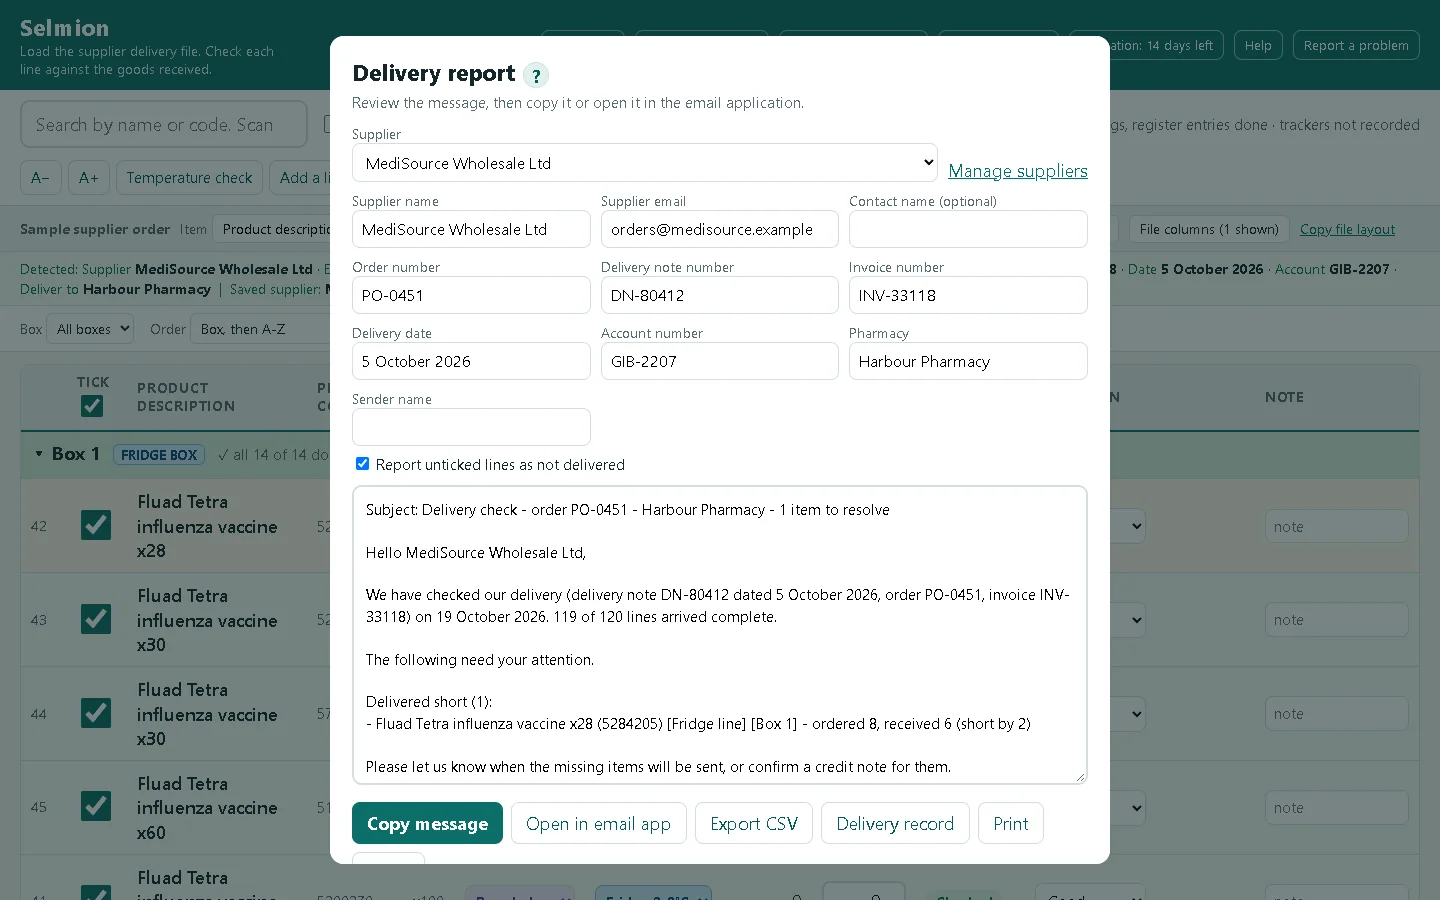Screen dimensions: 1440x900
Task: Edit the Supplier name field
Action: (471, 229)
